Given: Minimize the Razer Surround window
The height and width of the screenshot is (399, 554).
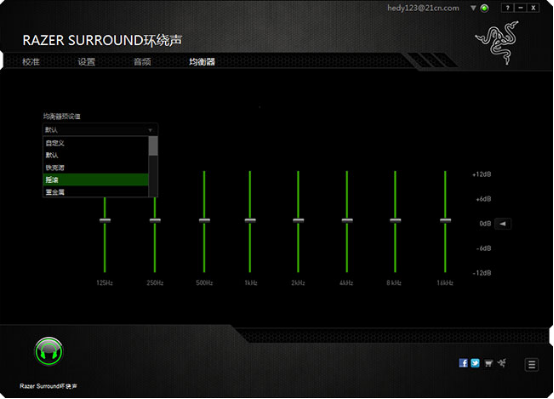Looking at the screenshot, I should tap(520, 8).
